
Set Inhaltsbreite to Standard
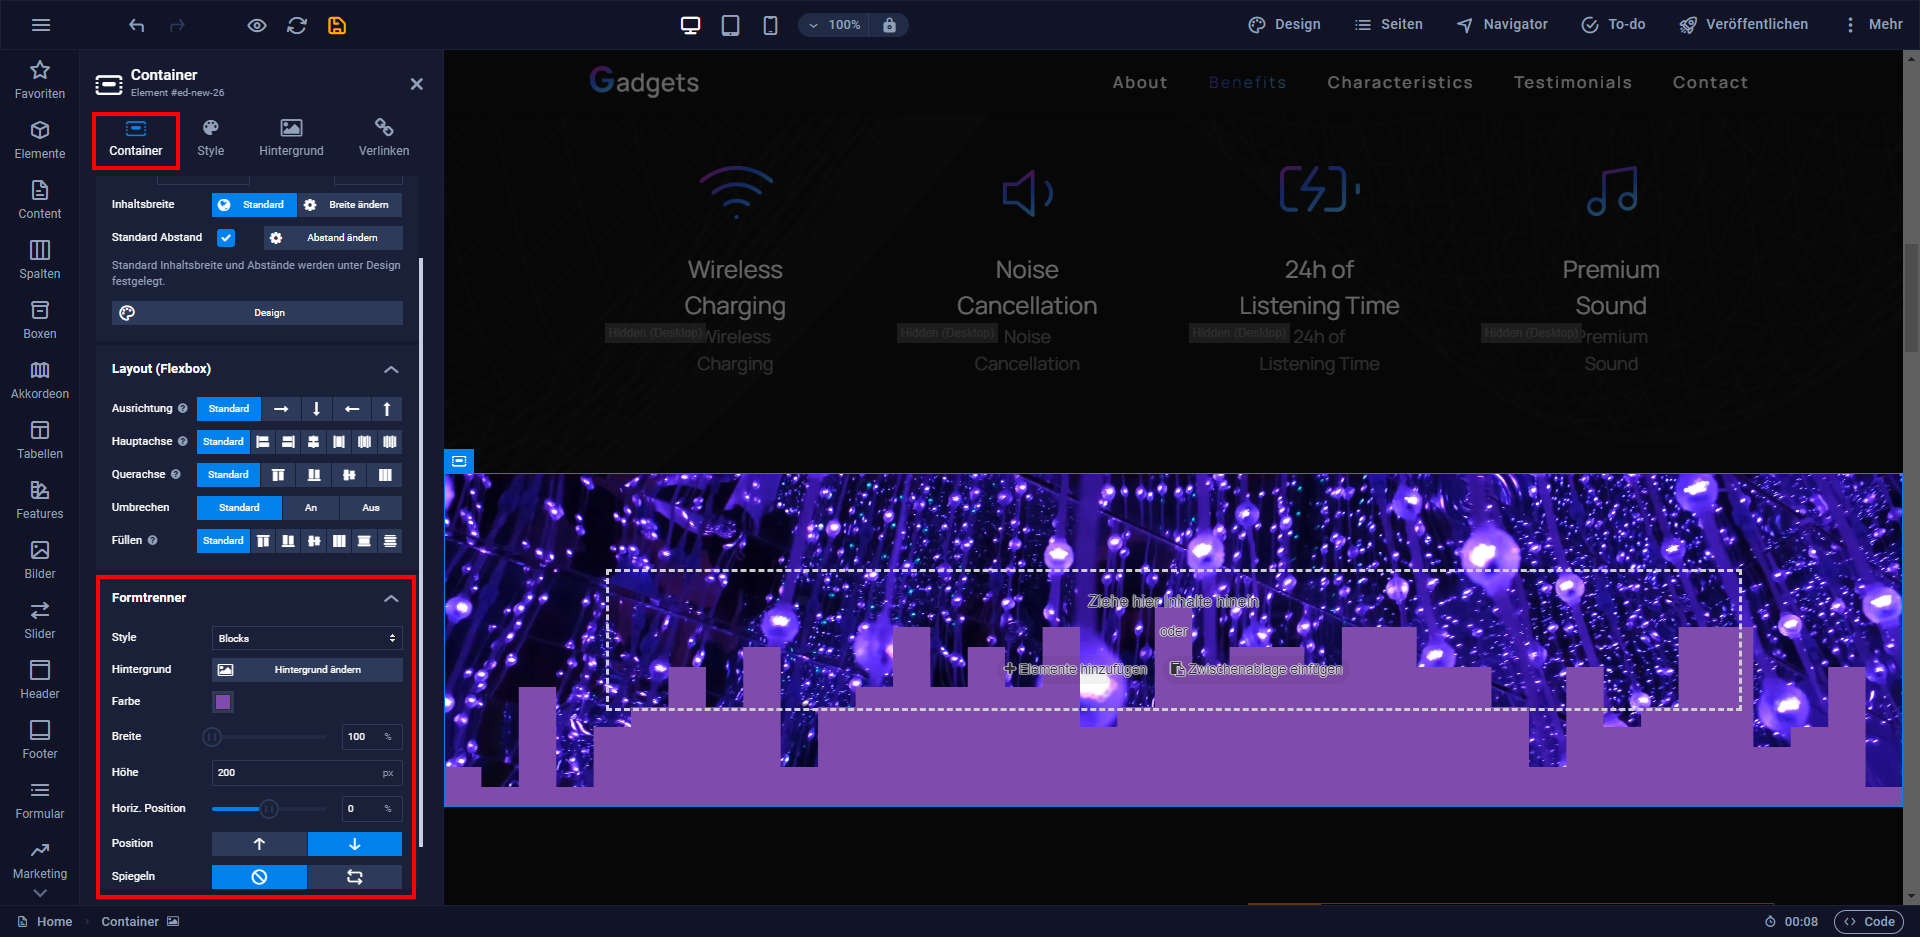(254, 205)
